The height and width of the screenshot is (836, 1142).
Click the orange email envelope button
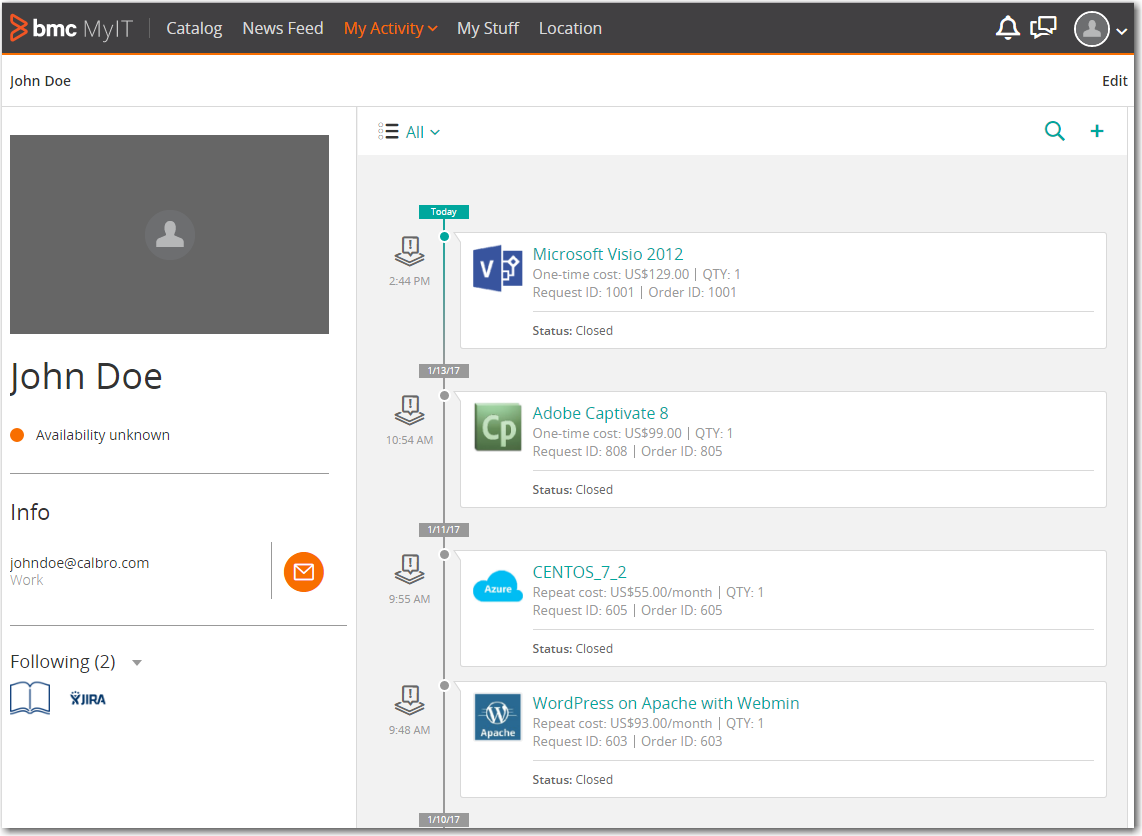304,572
